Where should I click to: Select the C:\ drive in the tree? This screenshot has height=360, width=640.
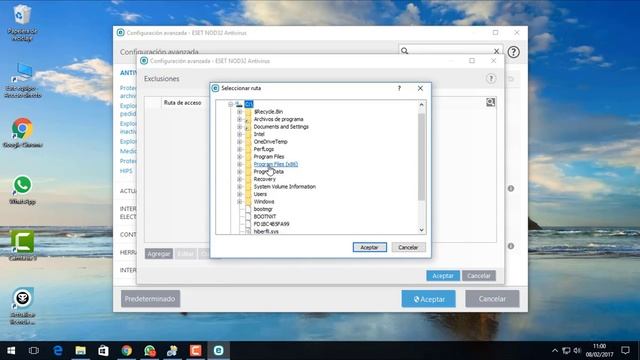249,104
